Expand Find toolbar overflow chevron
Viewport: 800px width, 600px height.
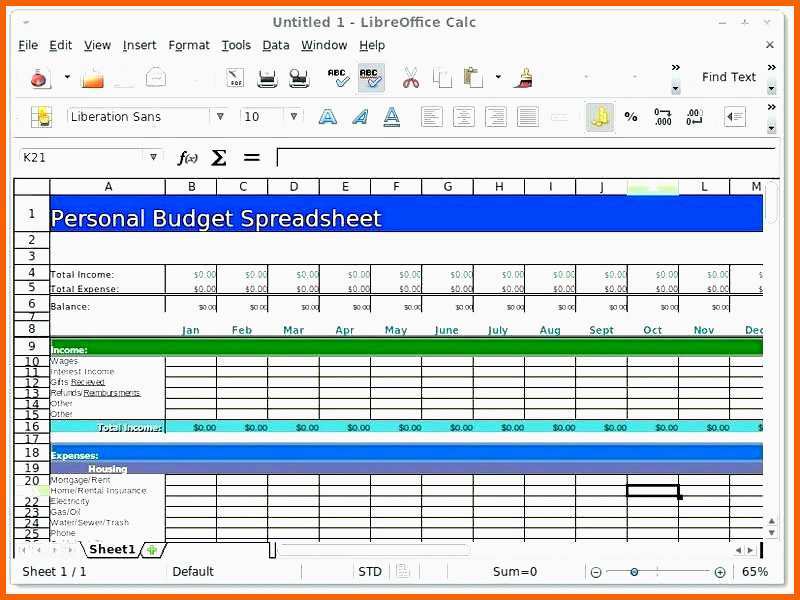pyautogui.click(x=771, y=67)
